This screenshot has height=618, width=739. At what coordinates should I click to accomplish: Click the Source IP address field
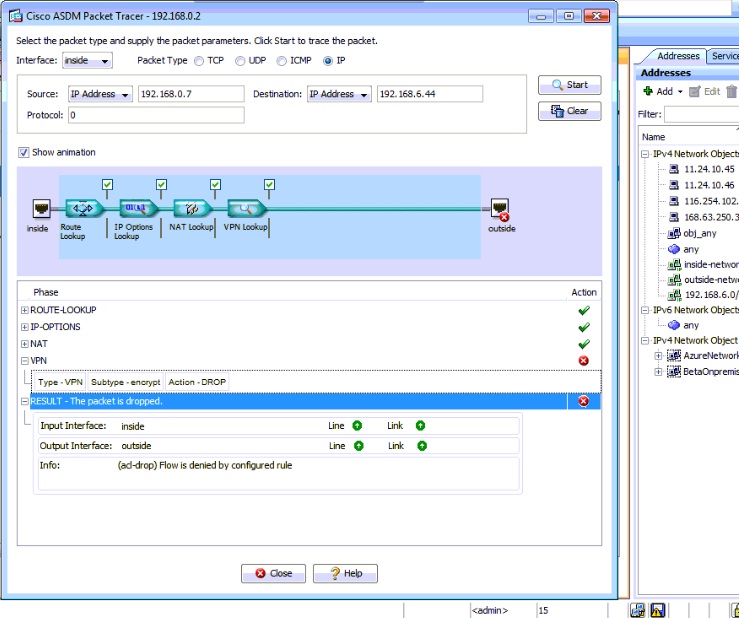point(191,94)
